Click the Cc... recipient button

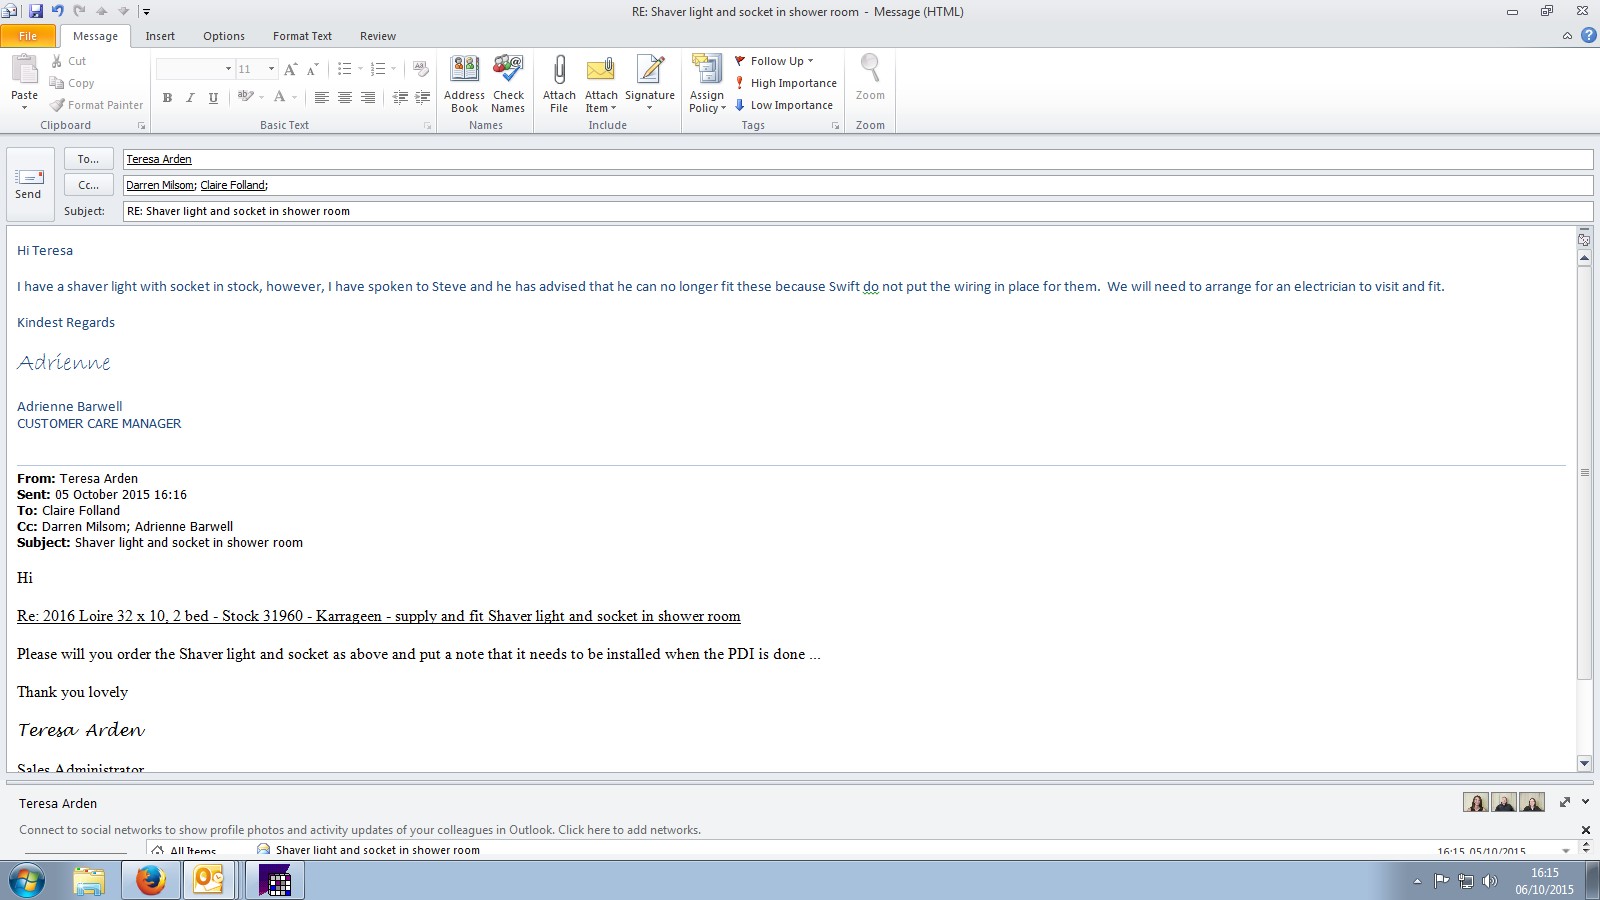click(x=88, y=185)
